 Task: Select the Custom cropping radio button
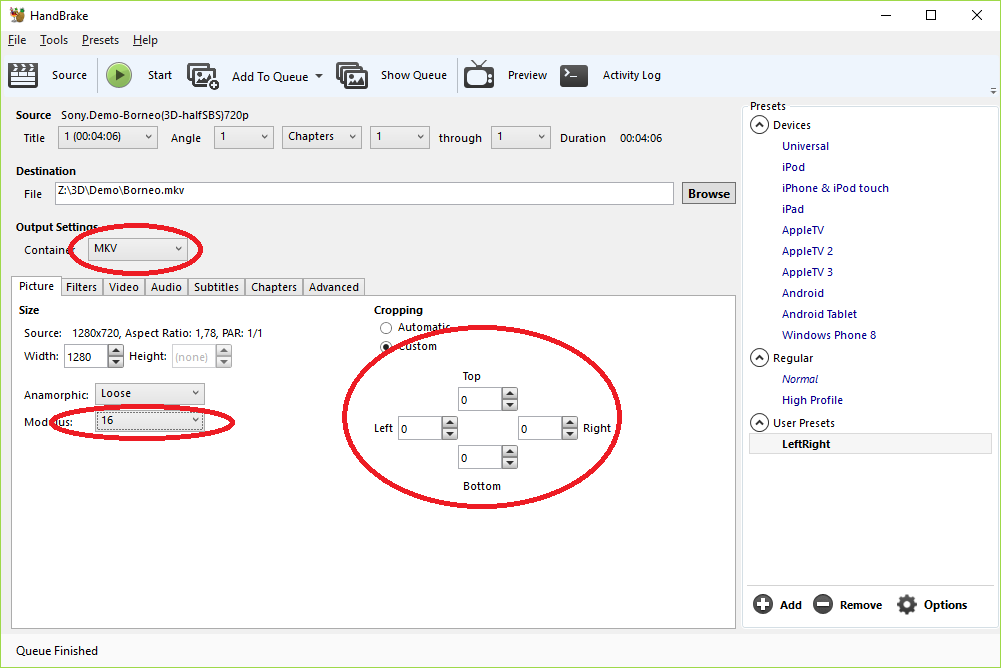[x=386, y=347]
